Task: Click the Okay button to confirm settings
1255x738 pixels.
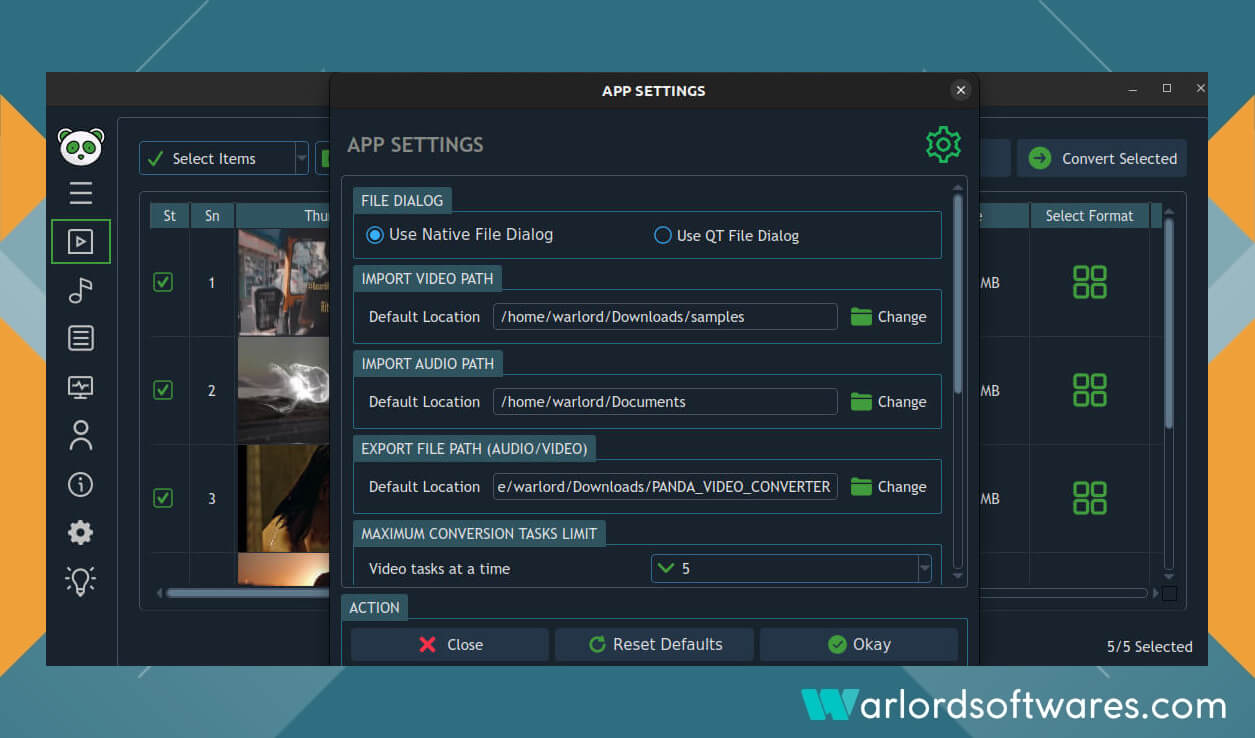Action: [859, 645]
